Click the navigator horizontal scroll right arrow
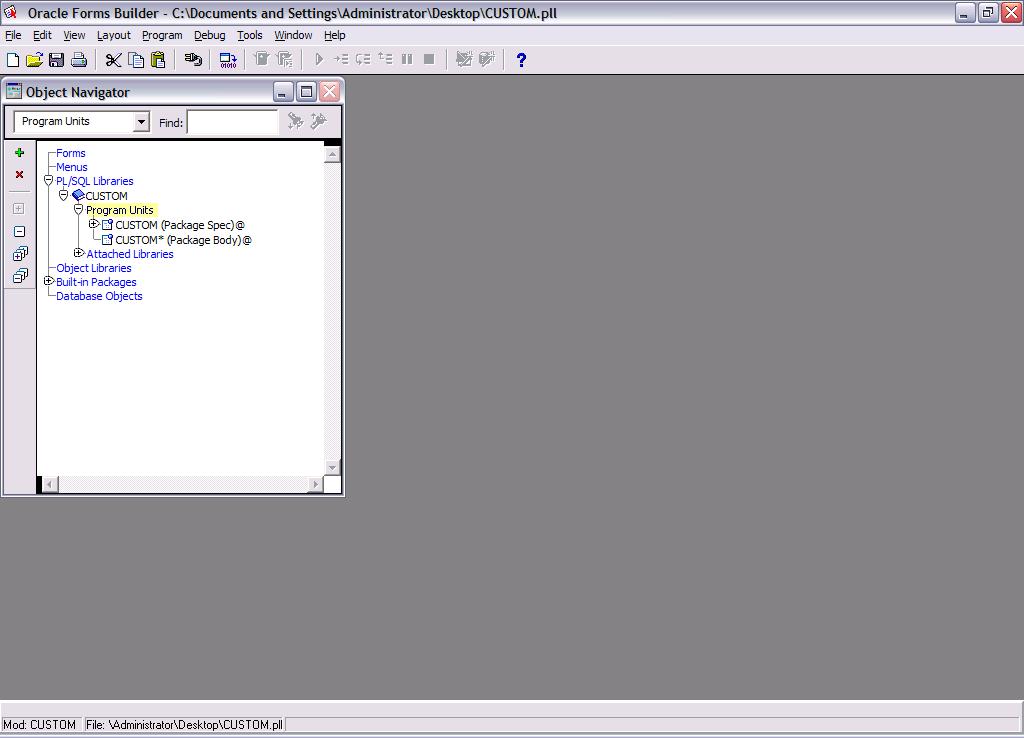Screen dimensions: 1024x738 (315, 484)
